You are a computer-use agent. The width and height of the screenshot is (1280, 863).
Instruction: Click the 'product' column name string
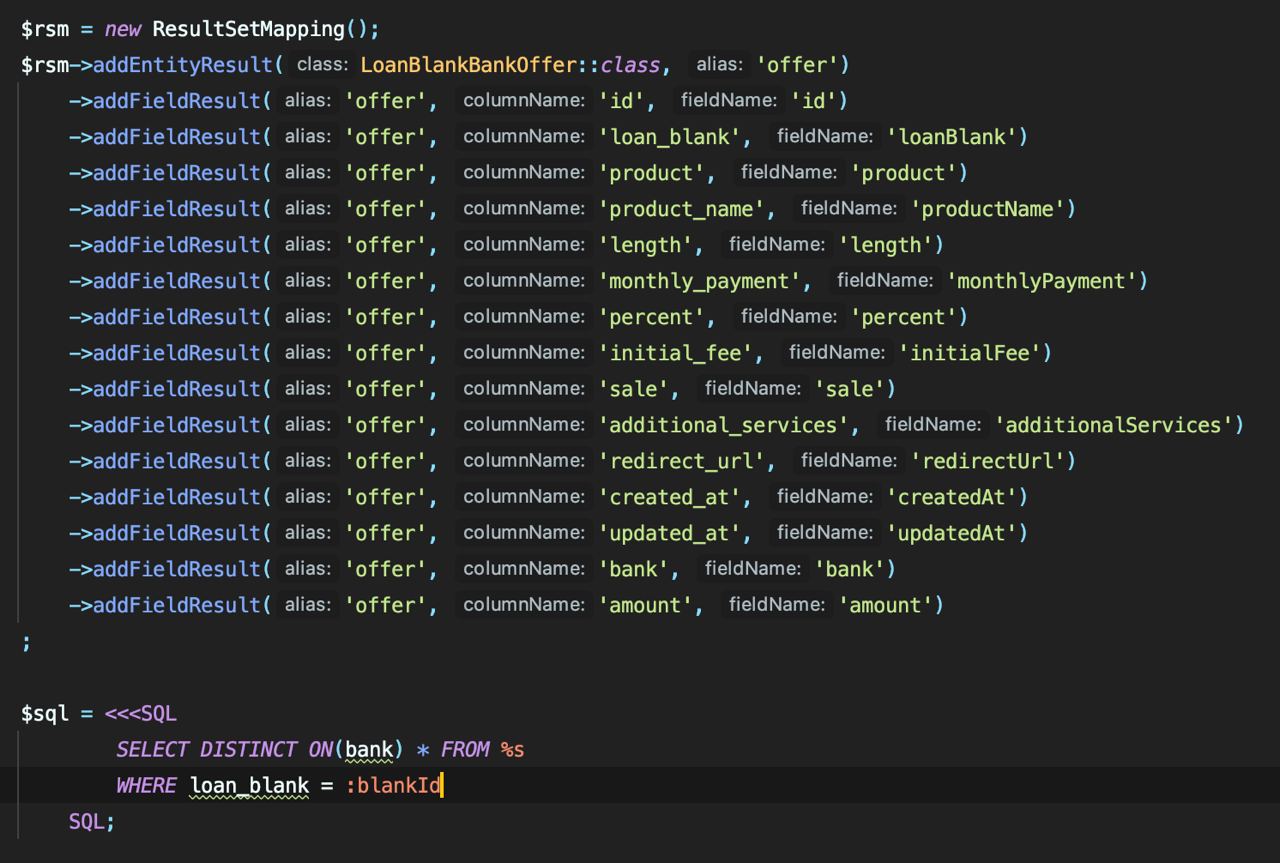(651, 173)
